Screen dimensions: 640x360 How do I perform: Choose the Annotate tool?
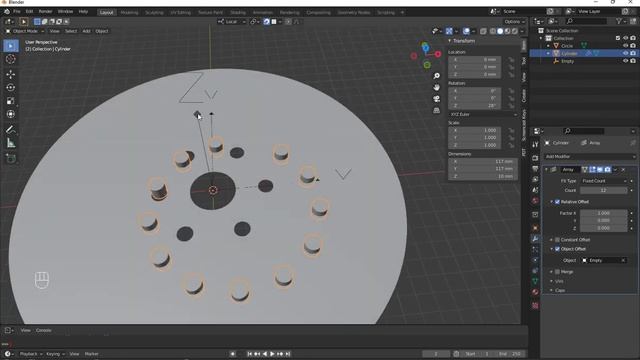(11, 130)
